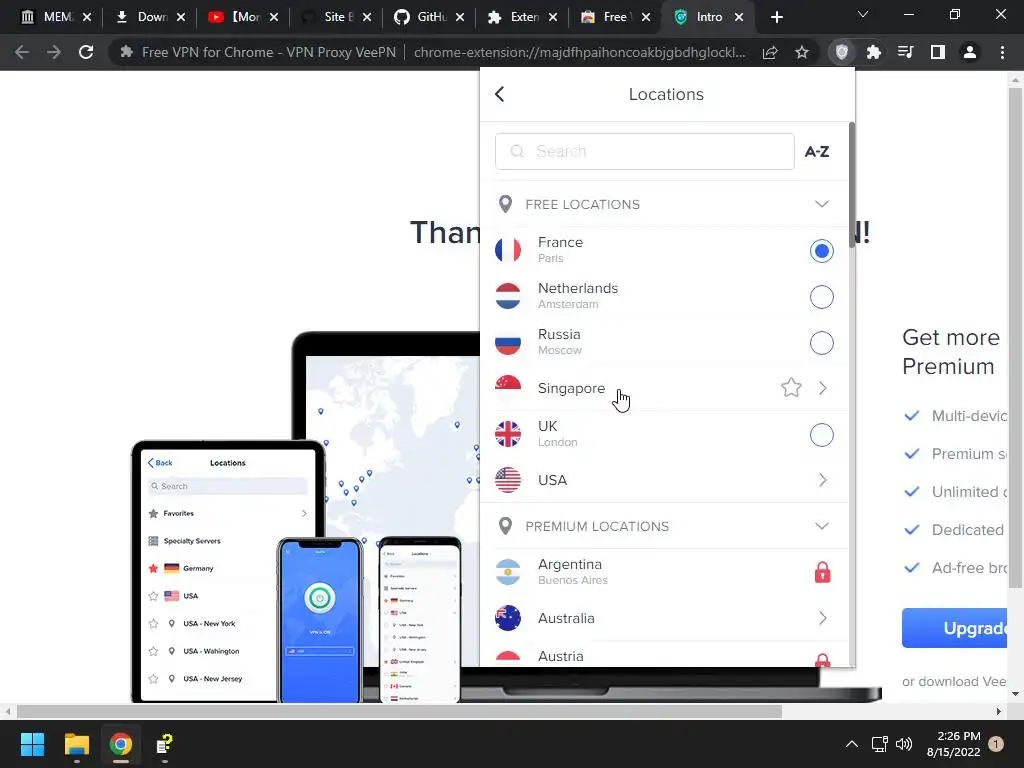The width and height of the screenshot is (1024, 768).
Task: Open the tab search dropdown arrow
Action: (x=863, y=14)
